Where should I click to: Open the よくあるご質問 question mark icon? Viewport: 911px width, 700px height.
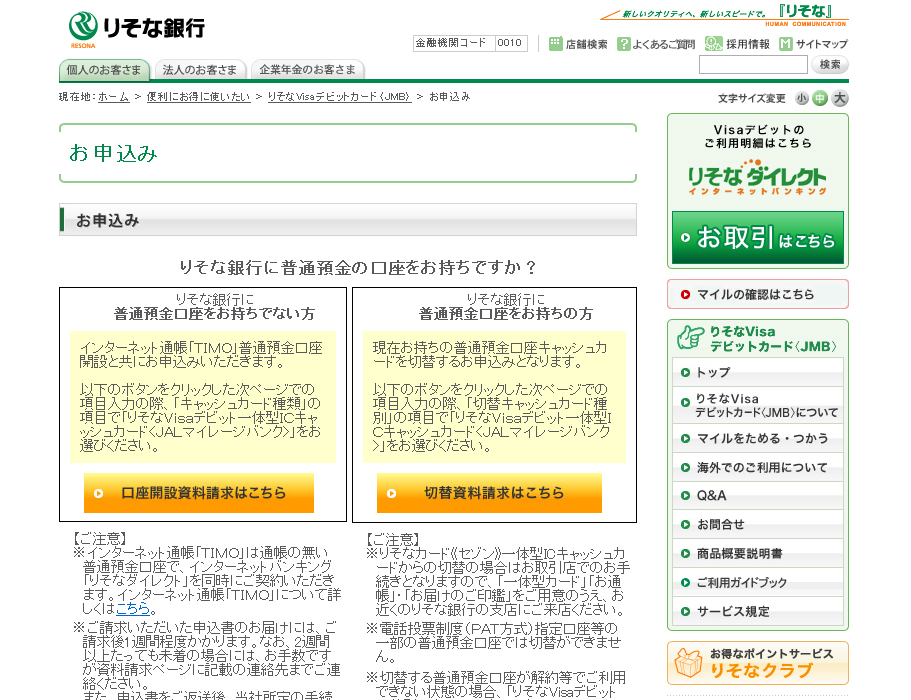pos(623,44)
